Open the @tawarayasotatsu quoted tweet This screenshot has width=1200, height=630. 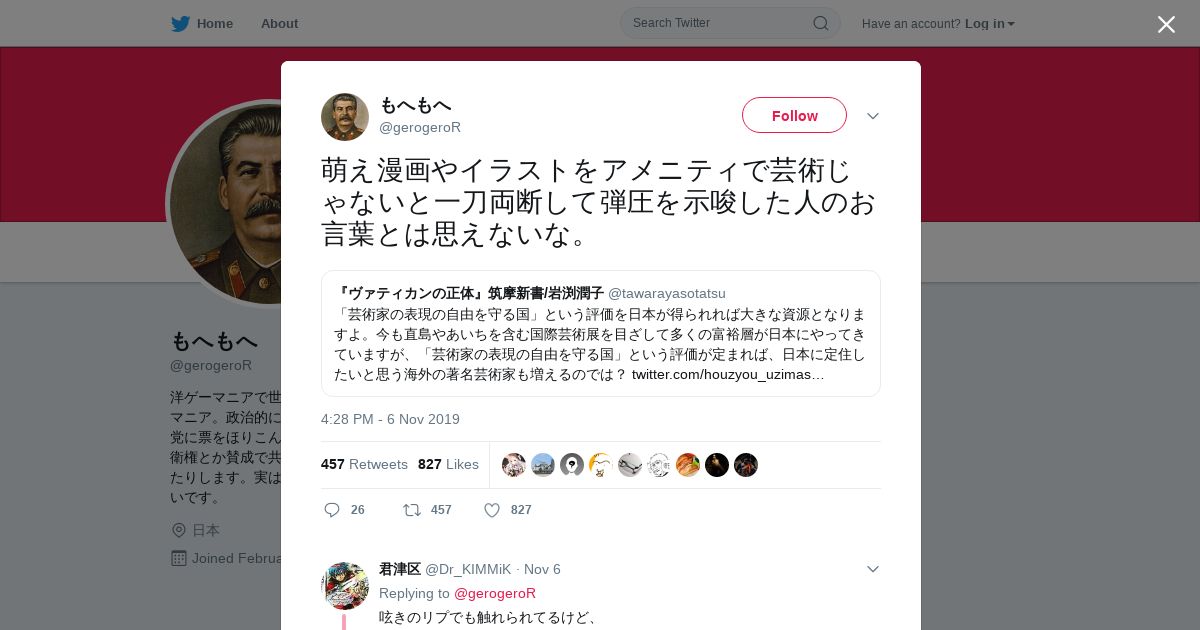pos(601,333)
